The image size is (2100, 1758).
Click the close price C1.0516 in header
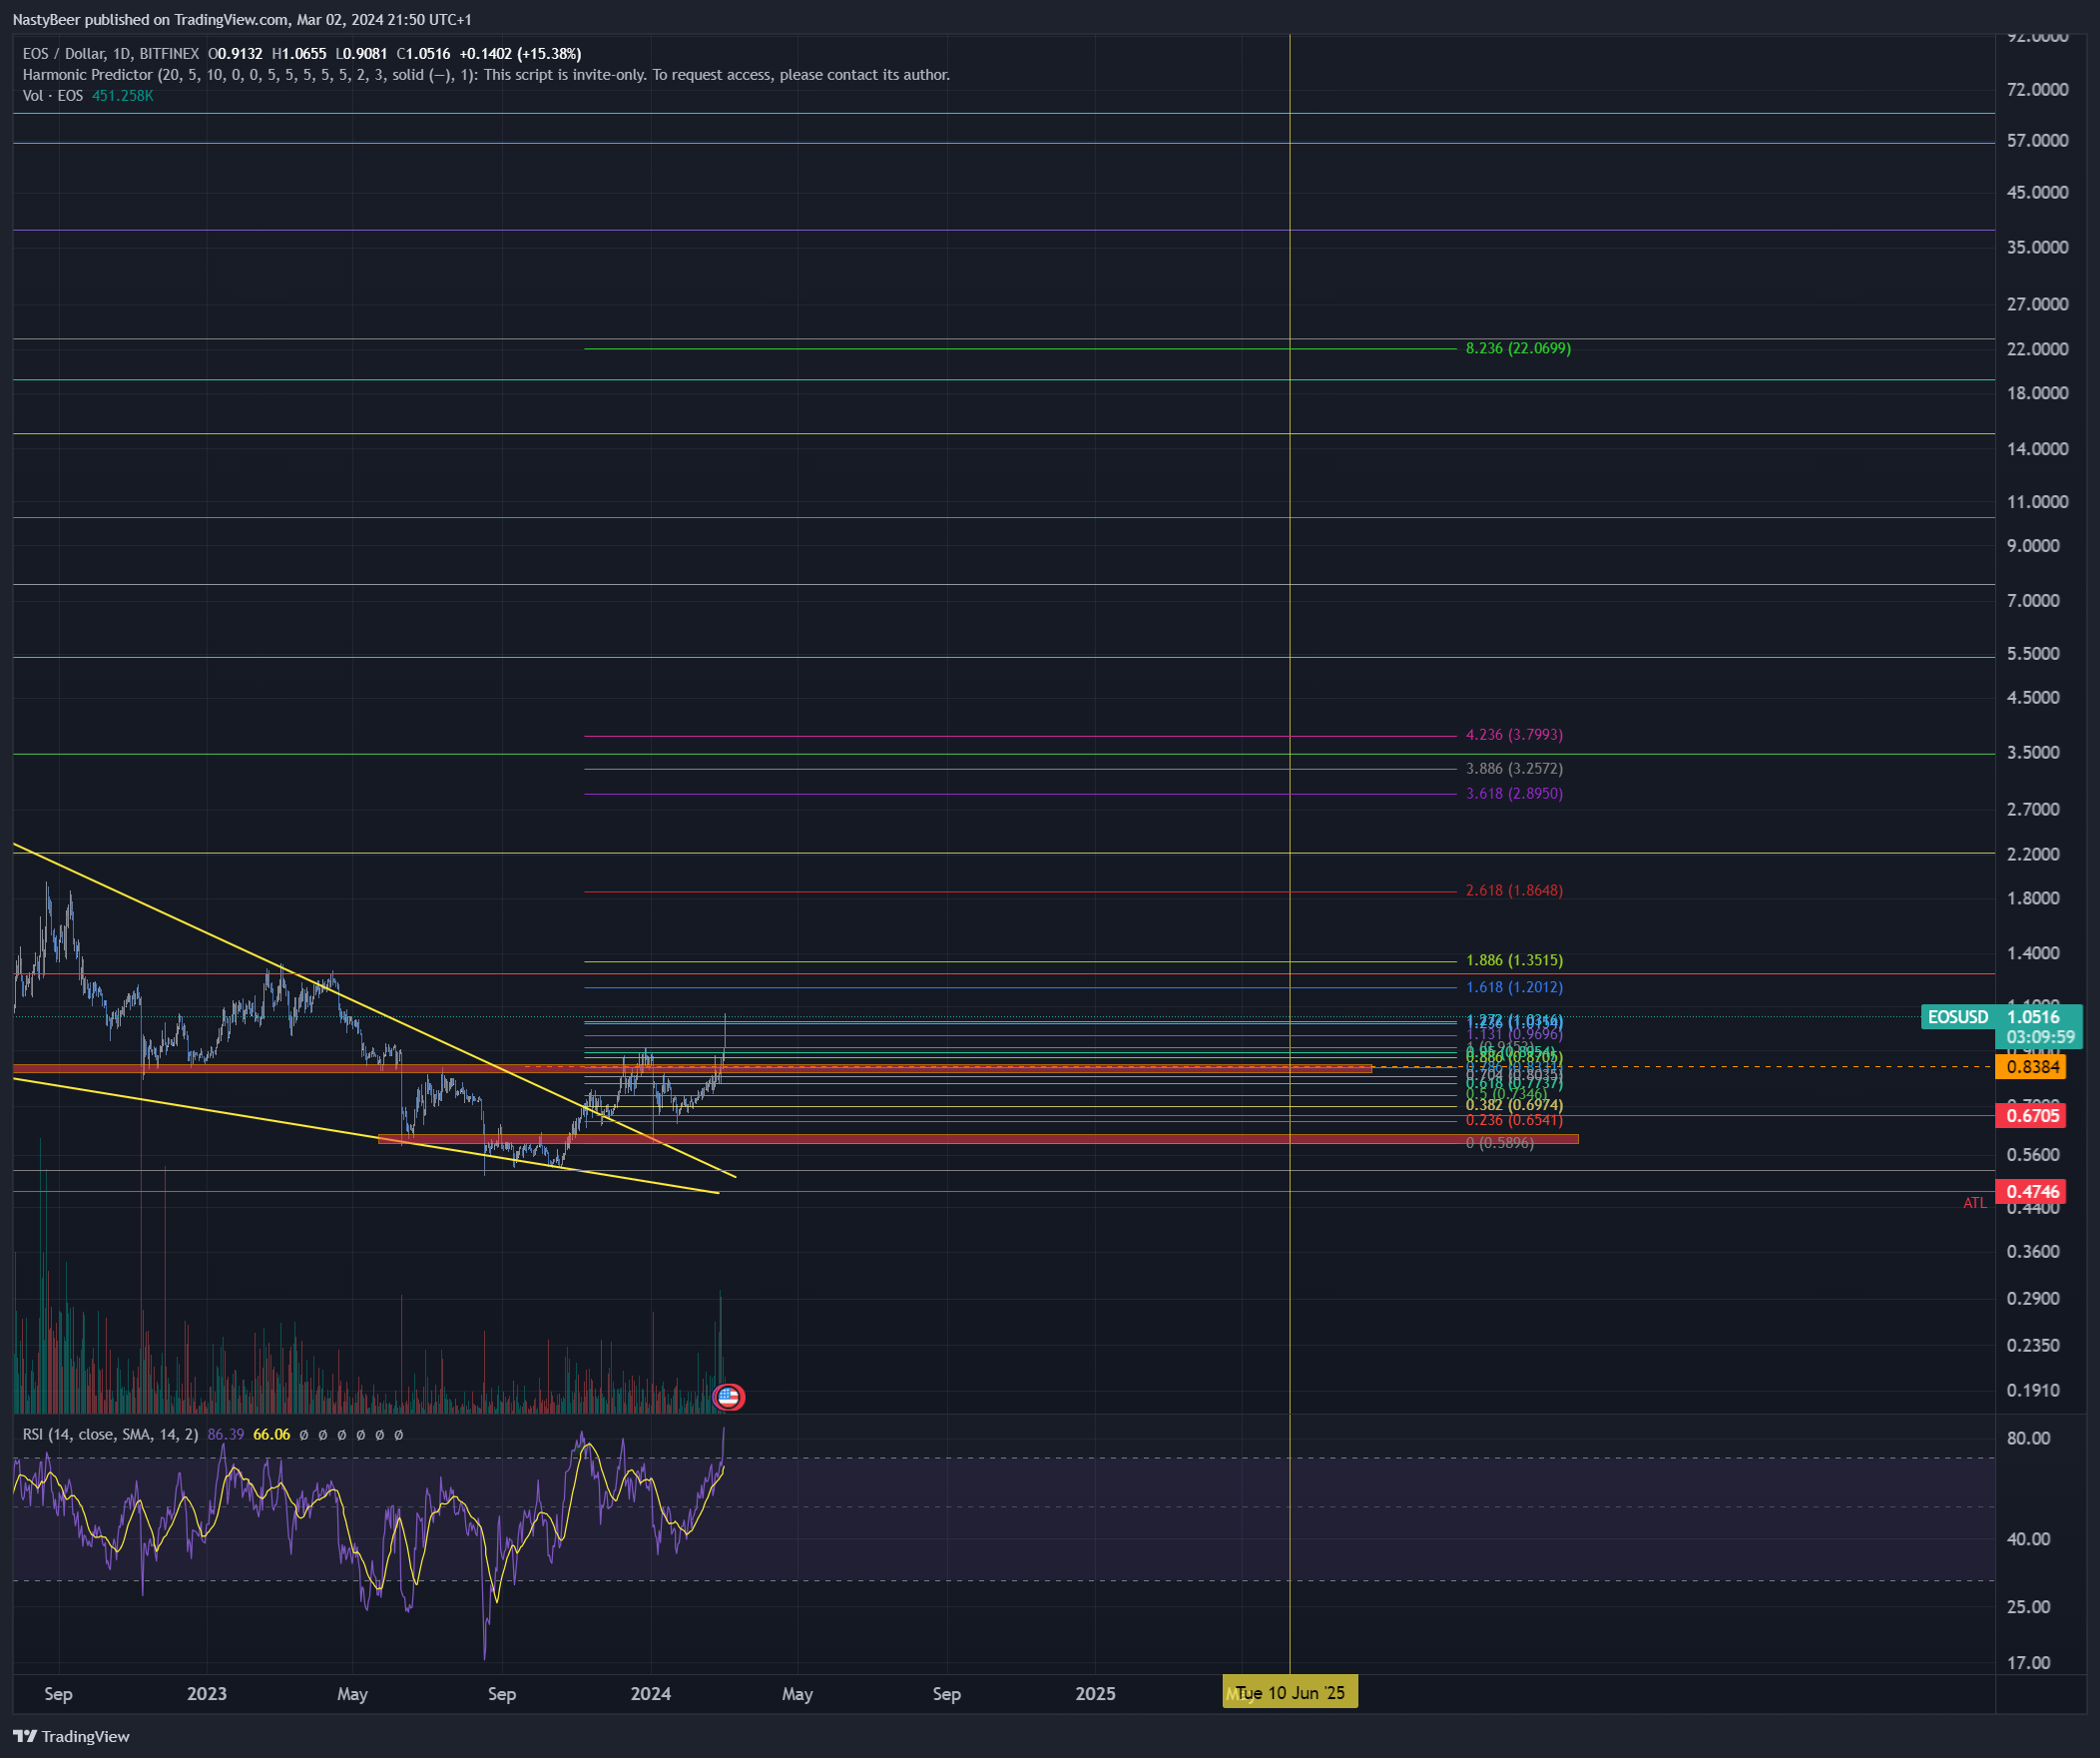click(x=423, y=54)
